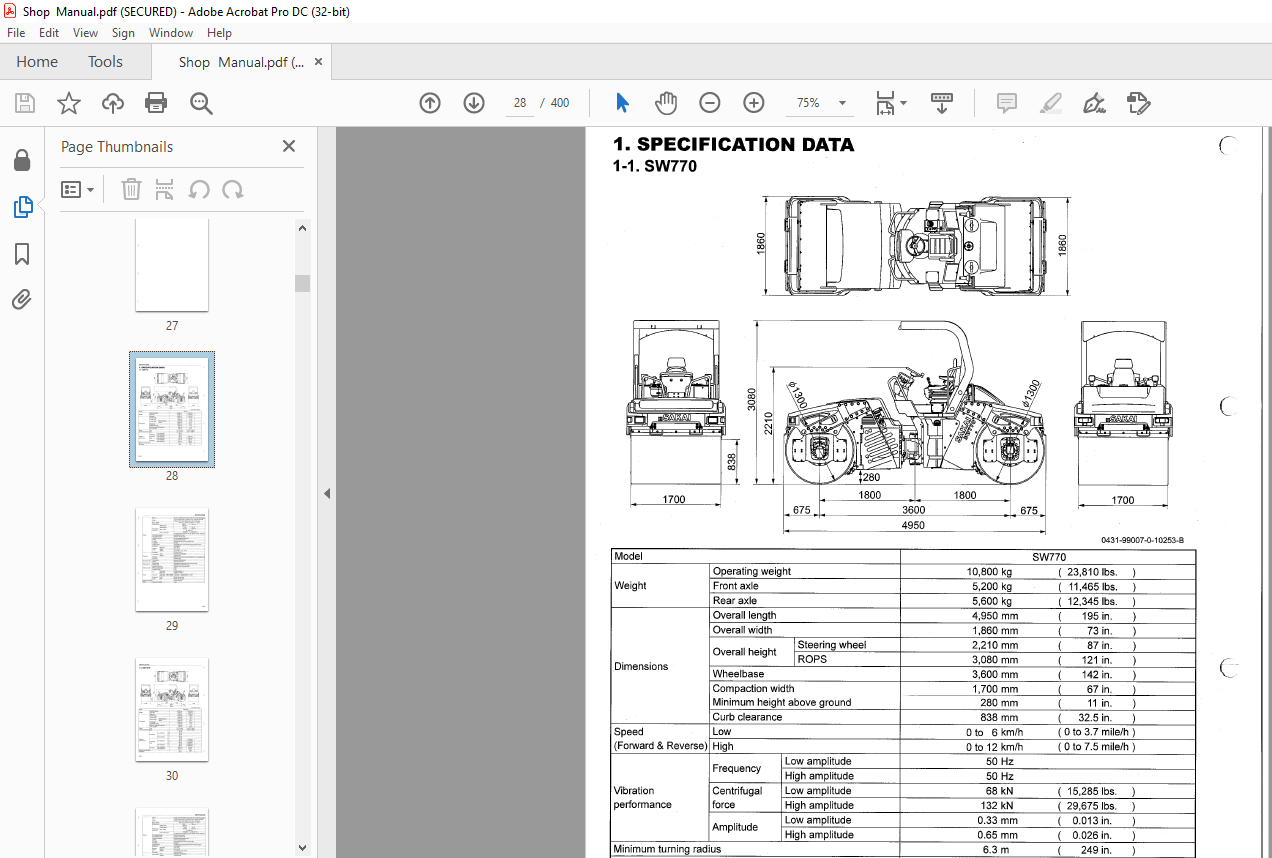
Task: Click the 'Wheelbase' row label
Action: coord(738,674)
